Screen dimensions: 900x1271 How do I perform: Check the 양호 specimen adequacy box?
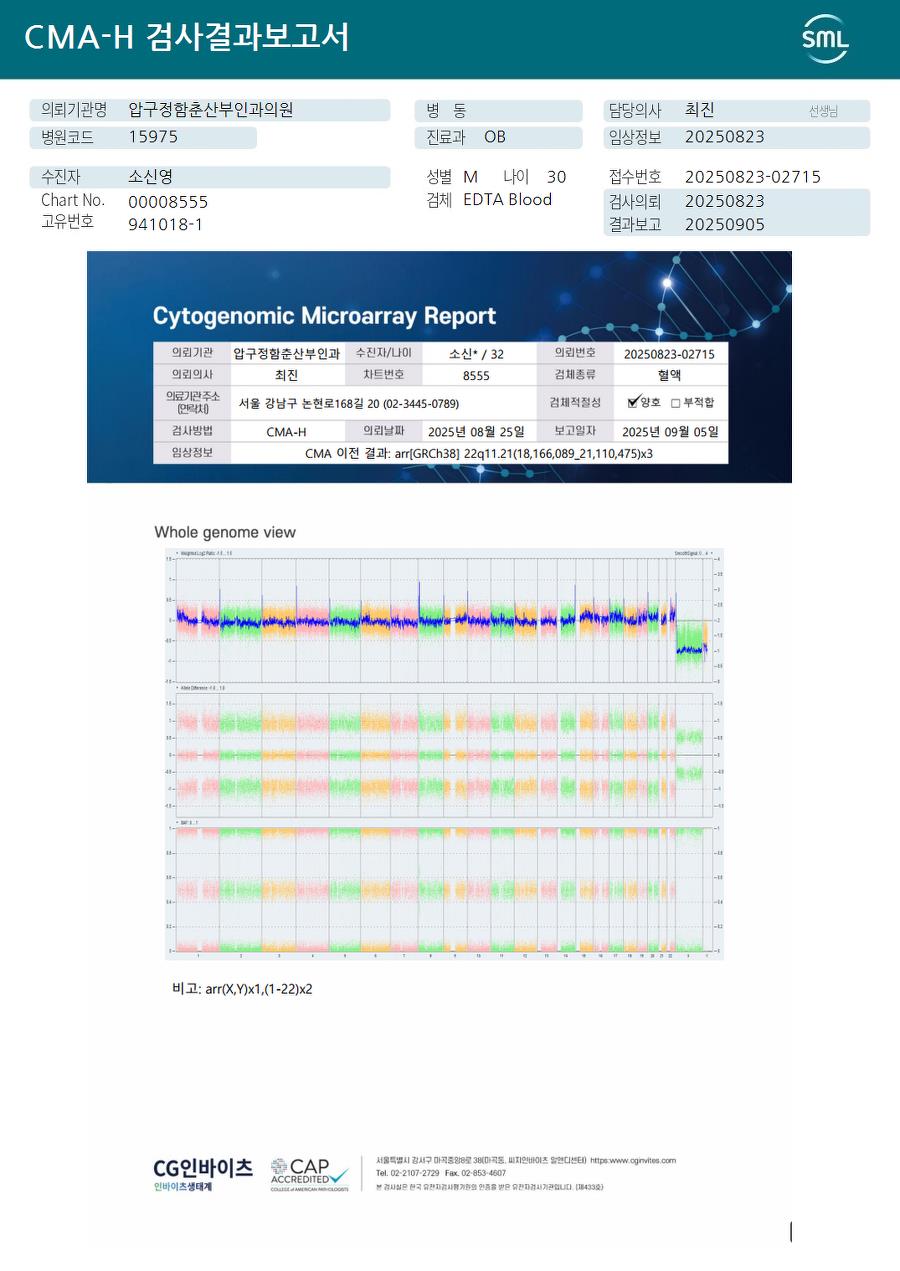click(x=633, y=402)
